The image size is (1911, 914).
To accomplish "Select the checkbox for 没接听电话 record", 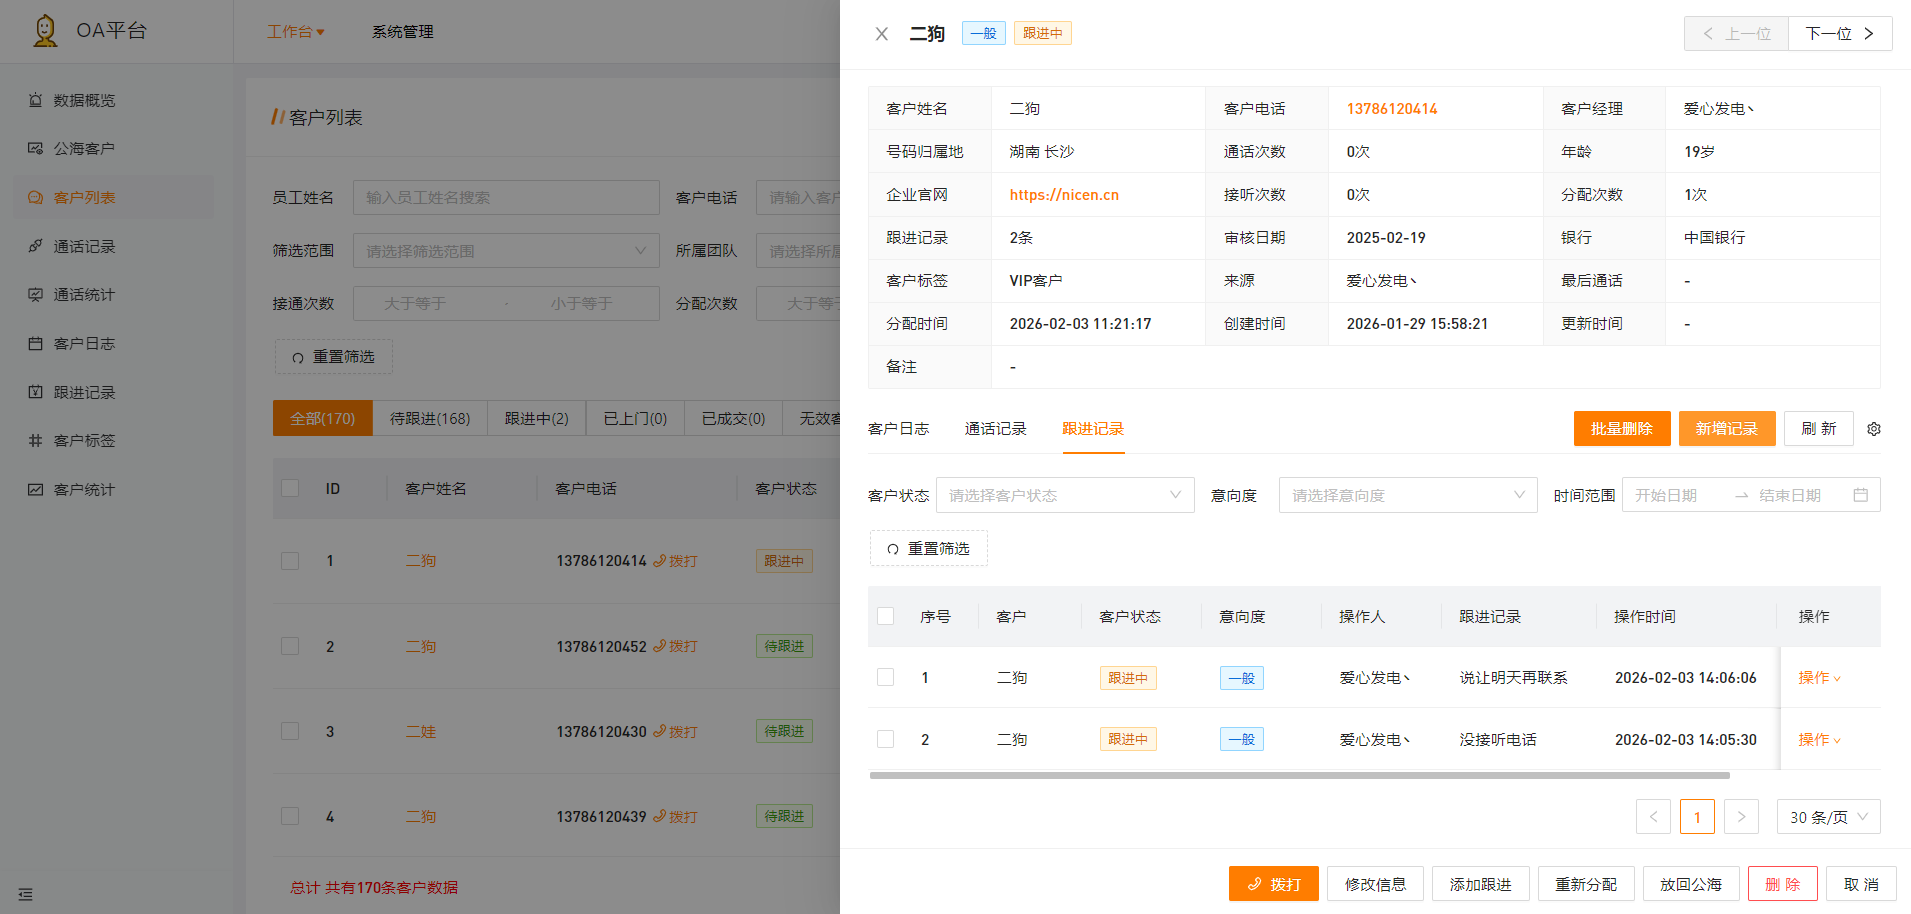I will [x=885, y=739].
